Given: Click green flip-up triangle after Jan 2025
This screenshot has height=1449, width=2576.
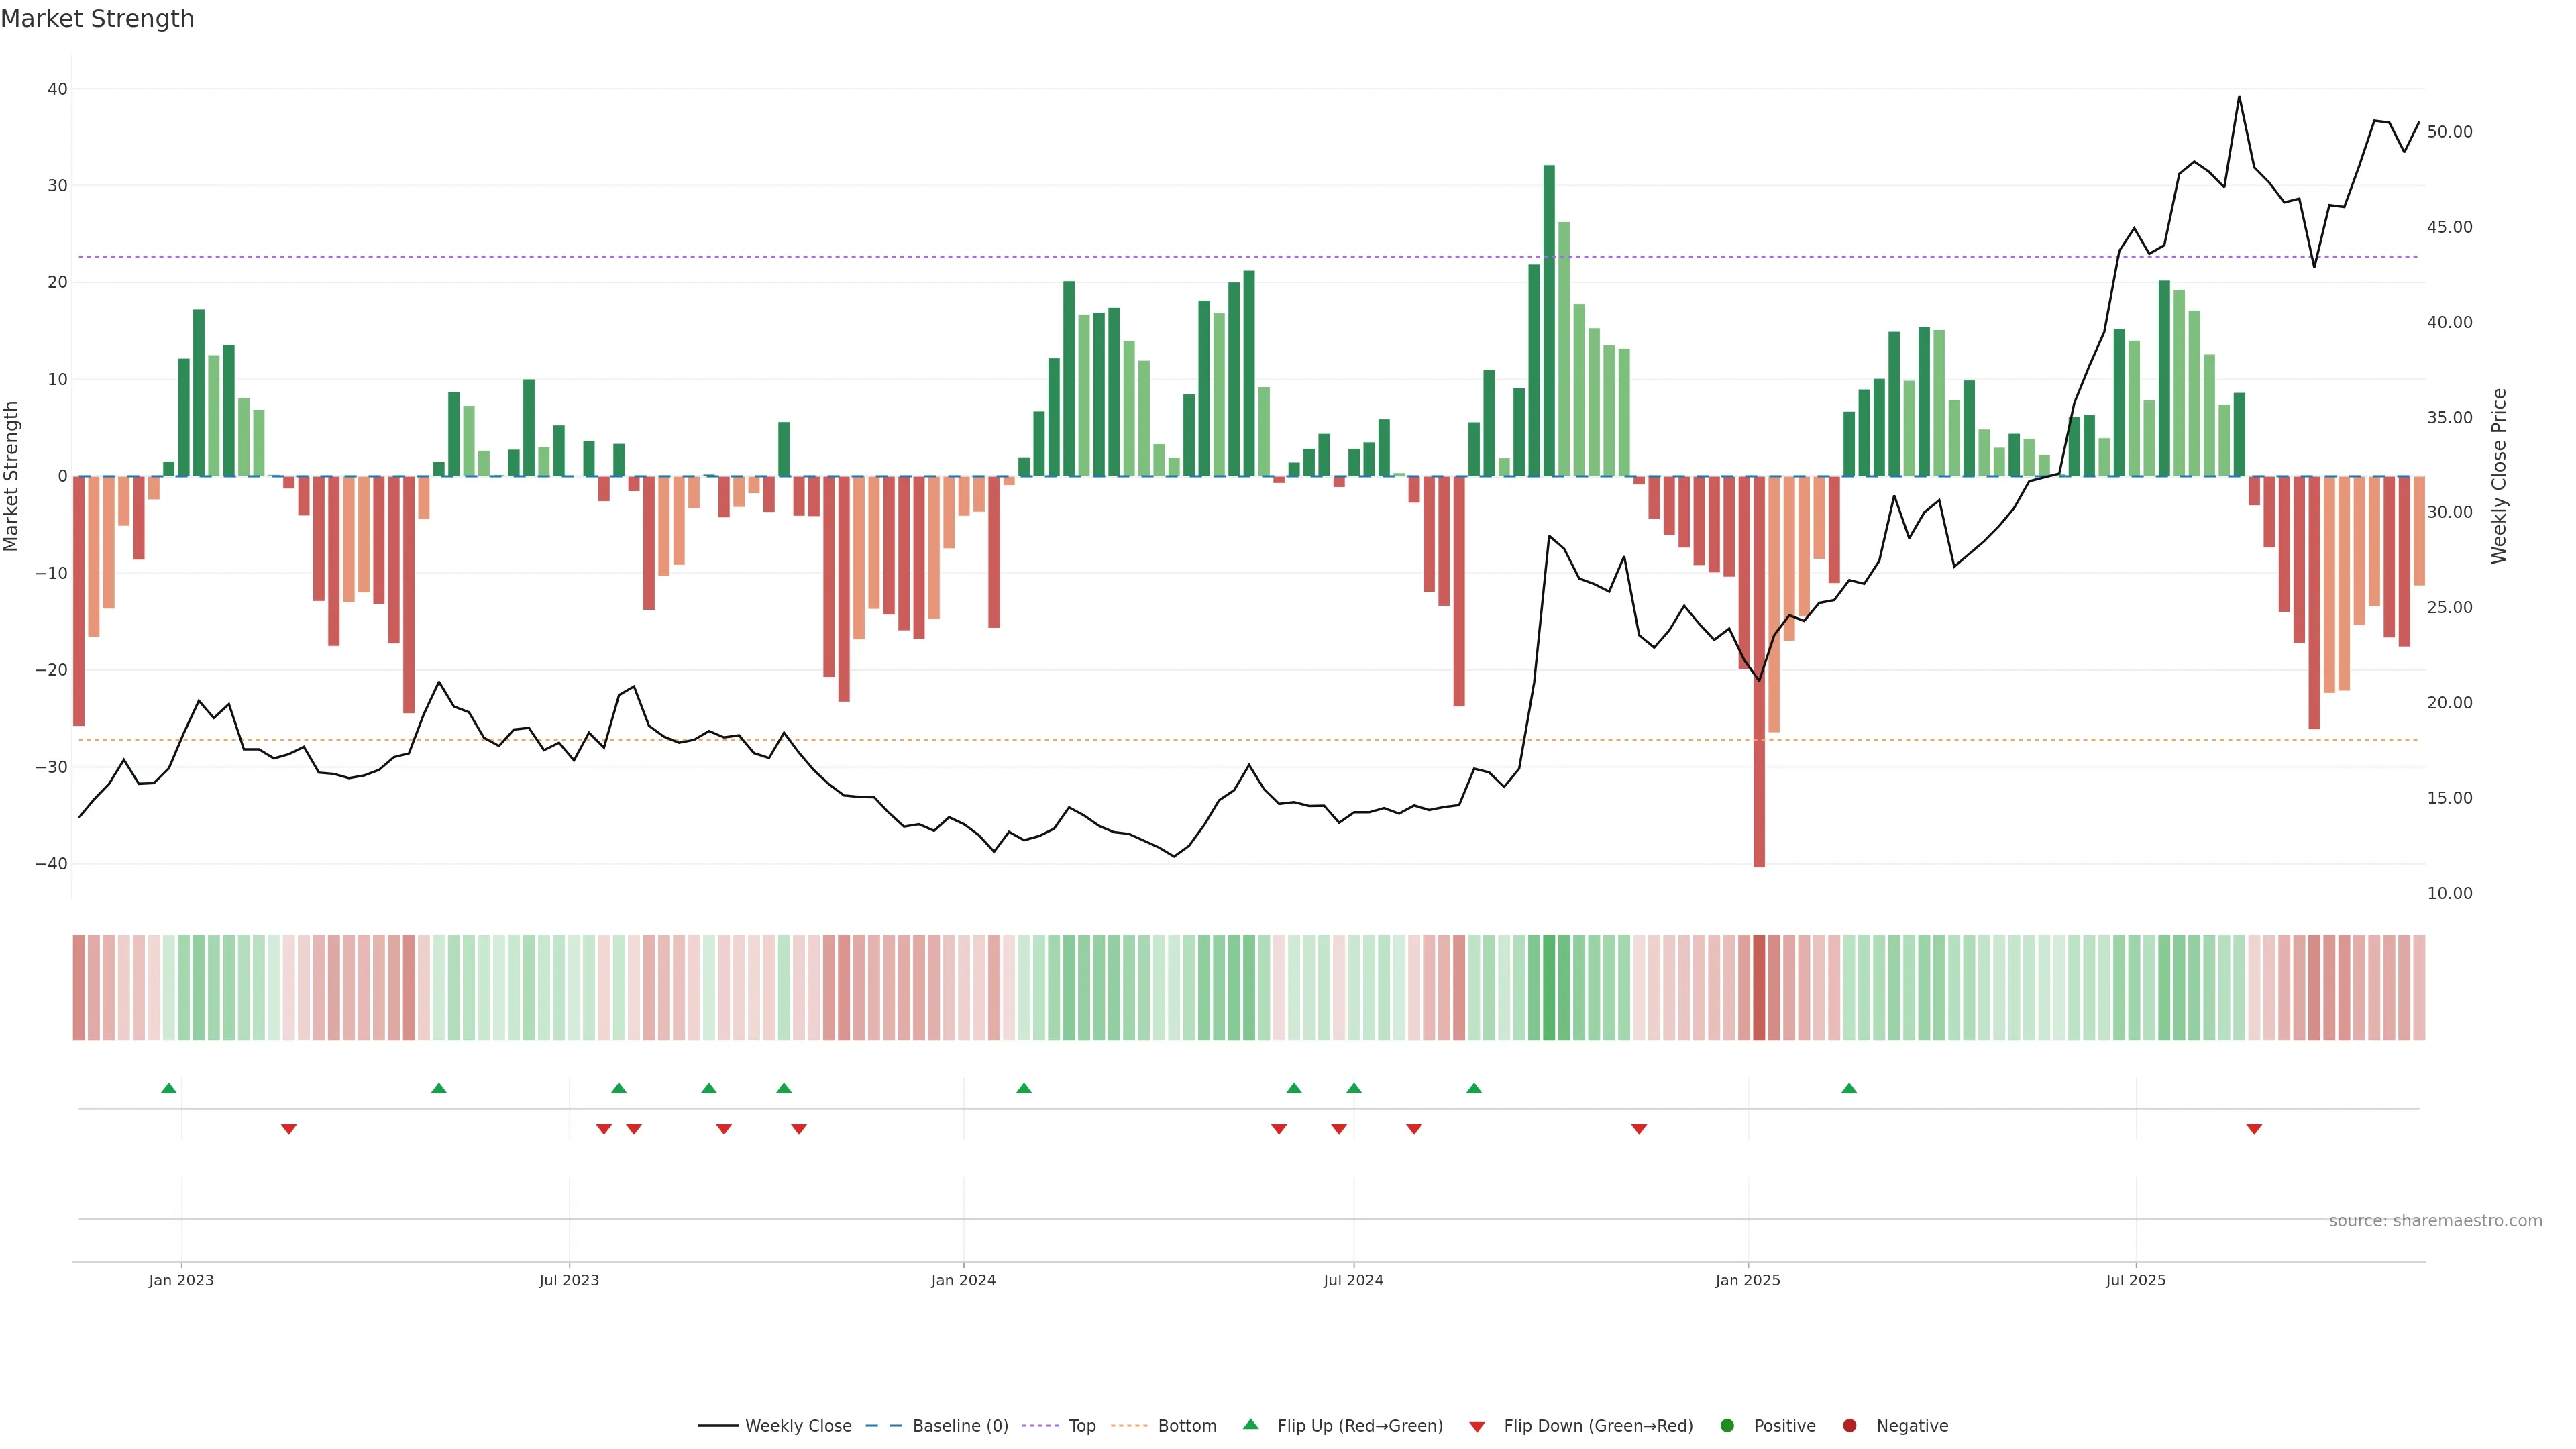Looking at the screenshot, I should [x=1849, y=1088].
